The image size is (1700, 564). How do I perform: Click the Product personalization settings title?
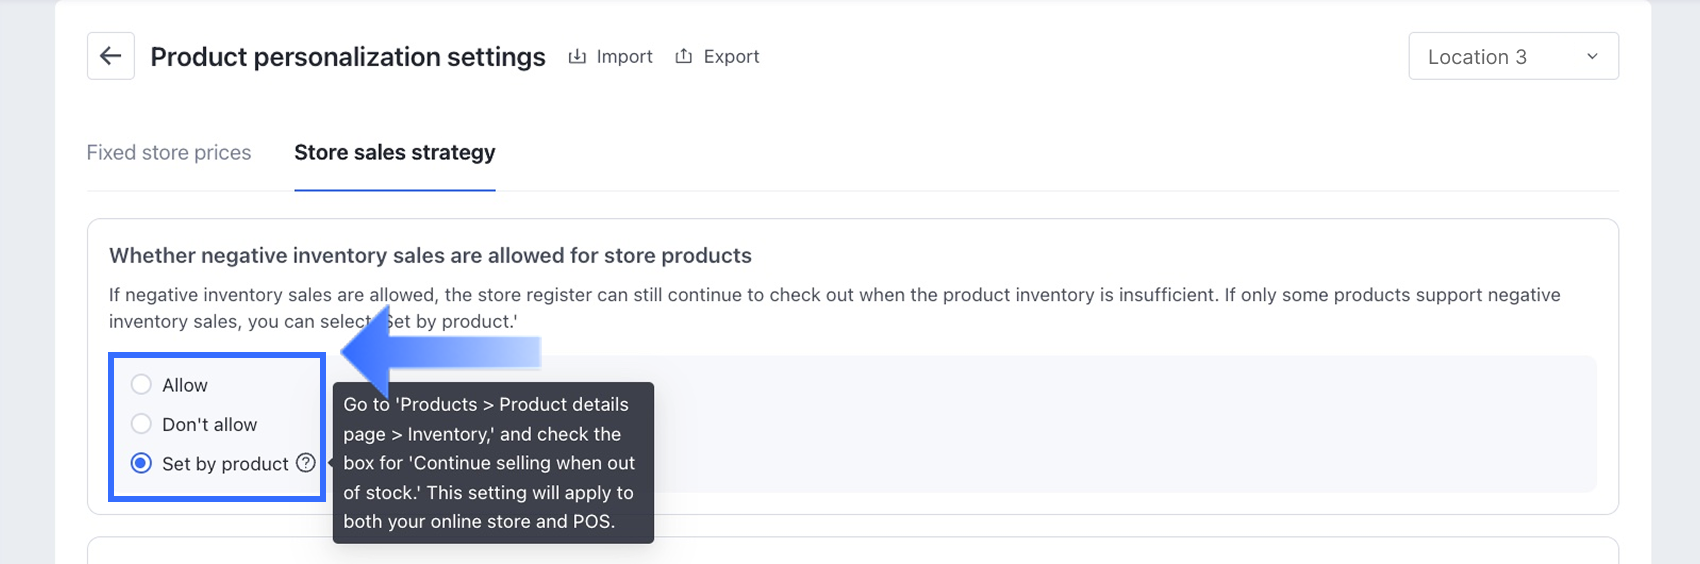point(348,57)
